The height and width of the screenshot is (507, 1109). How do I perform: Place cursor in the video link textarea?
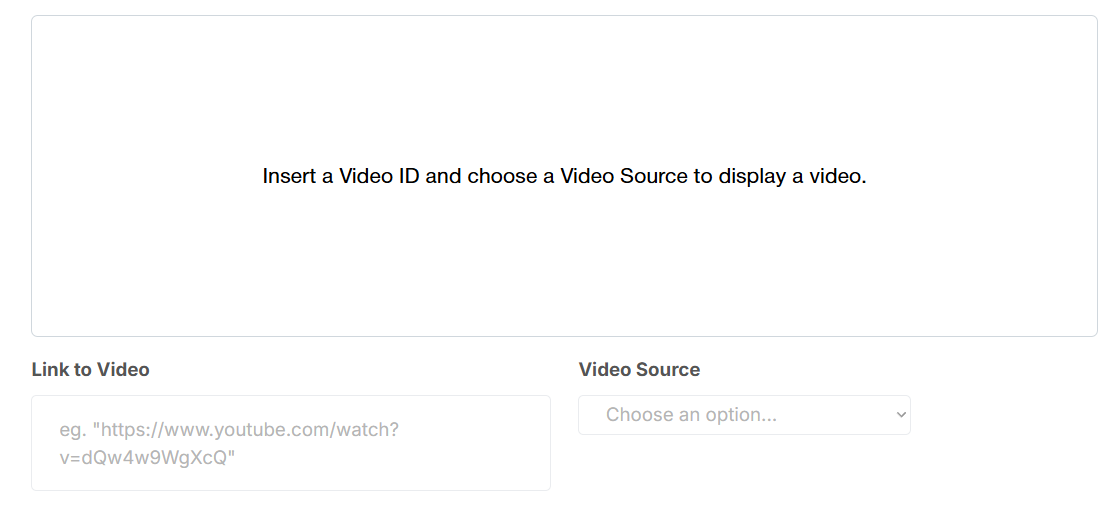pos(290,443)
